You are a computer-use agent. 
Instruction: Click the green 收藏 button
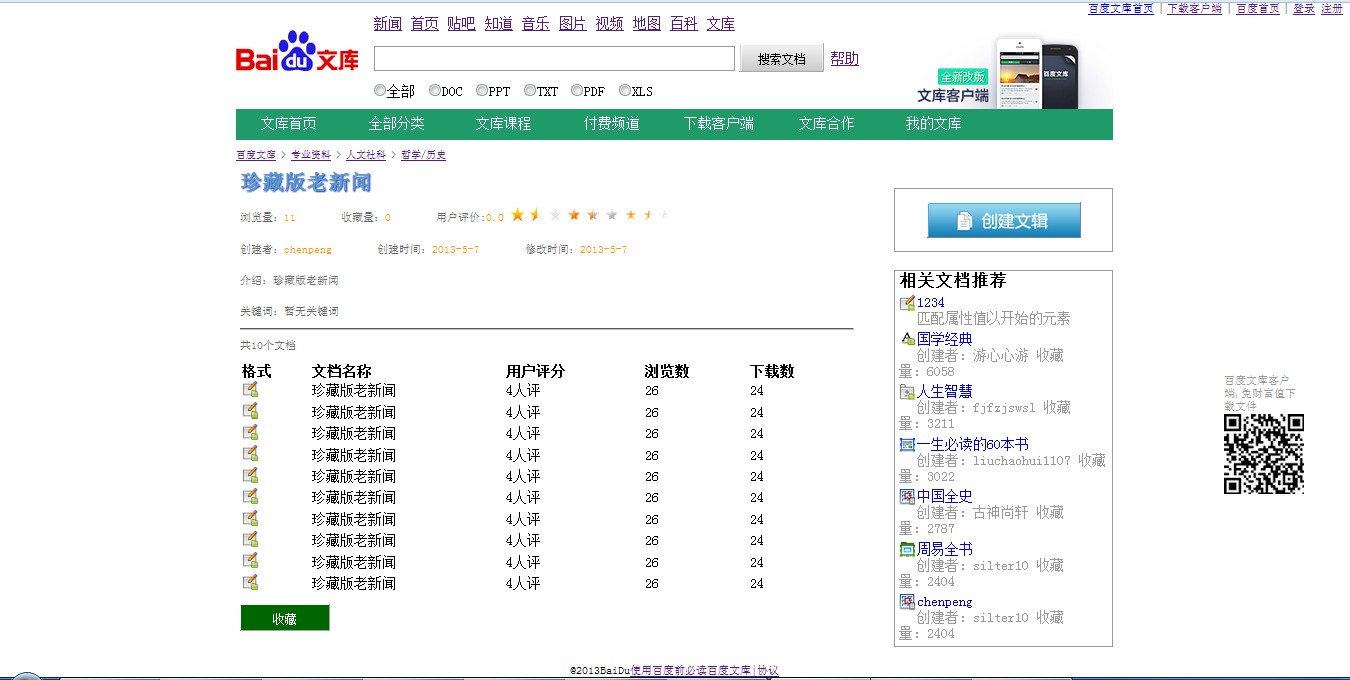(x=285, y=618)
